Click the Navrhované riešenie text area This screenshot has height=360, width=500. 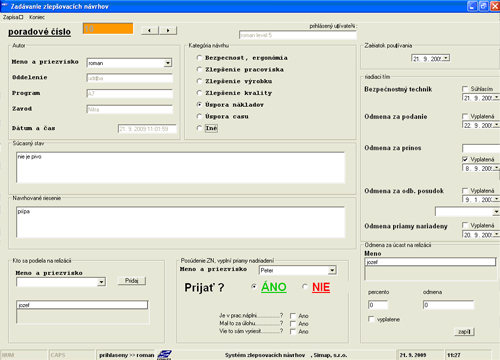coord(180,222)
